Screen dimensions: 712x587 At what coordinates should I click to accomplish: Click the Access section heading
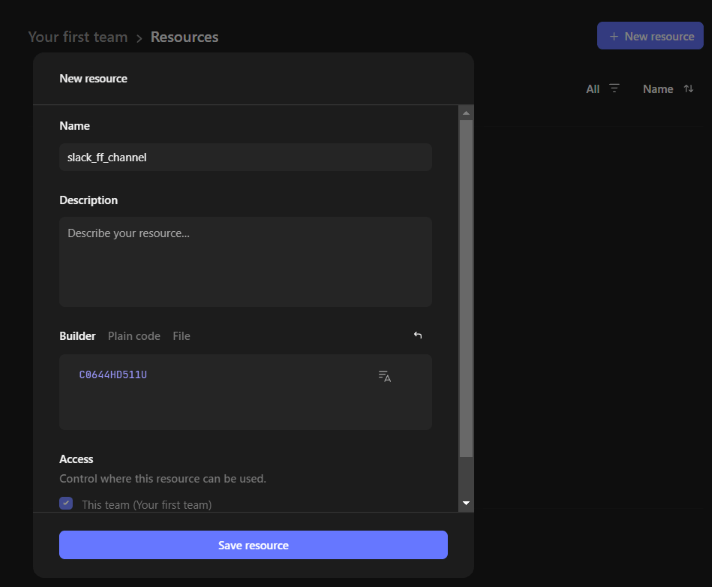point(76,459)
